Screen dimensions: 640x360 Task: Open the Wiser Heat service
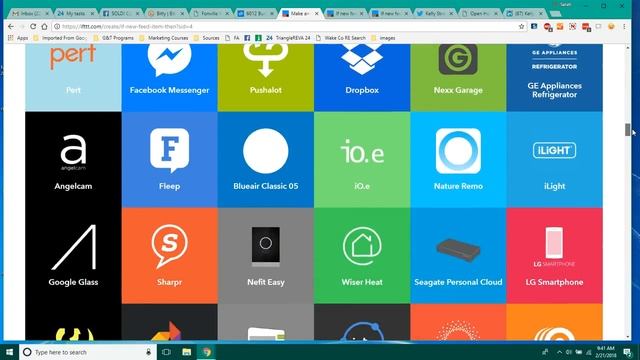click(x=362, y=256)
